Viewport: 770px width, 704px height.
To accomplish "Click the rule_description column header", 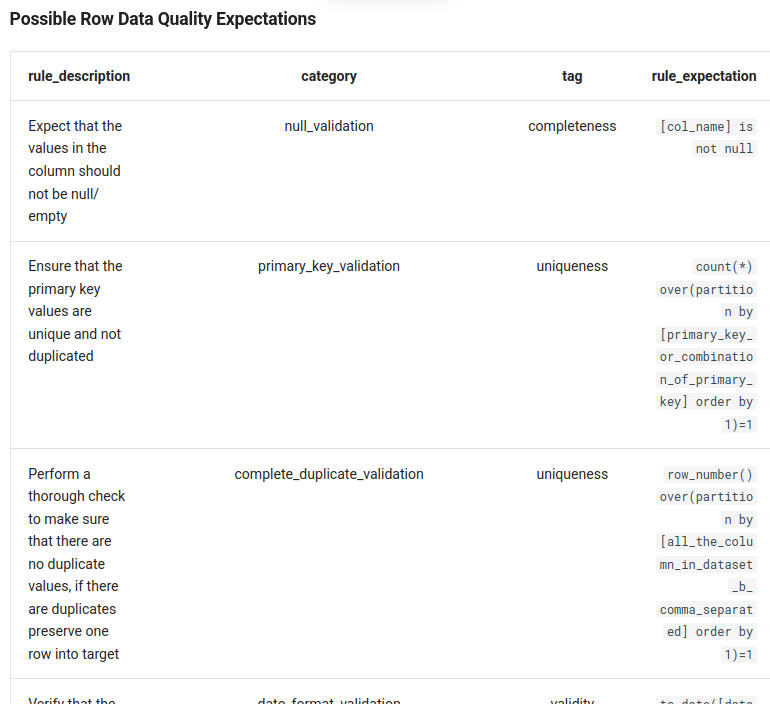I will pos(79,76).
